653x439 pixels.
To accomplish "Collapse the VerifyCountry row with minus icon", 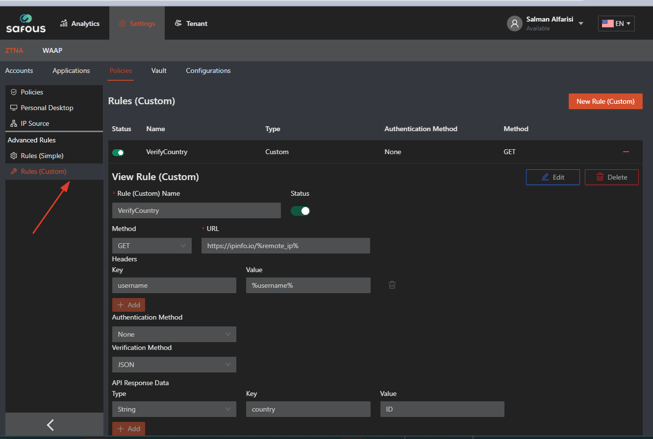I will (626, 152).
